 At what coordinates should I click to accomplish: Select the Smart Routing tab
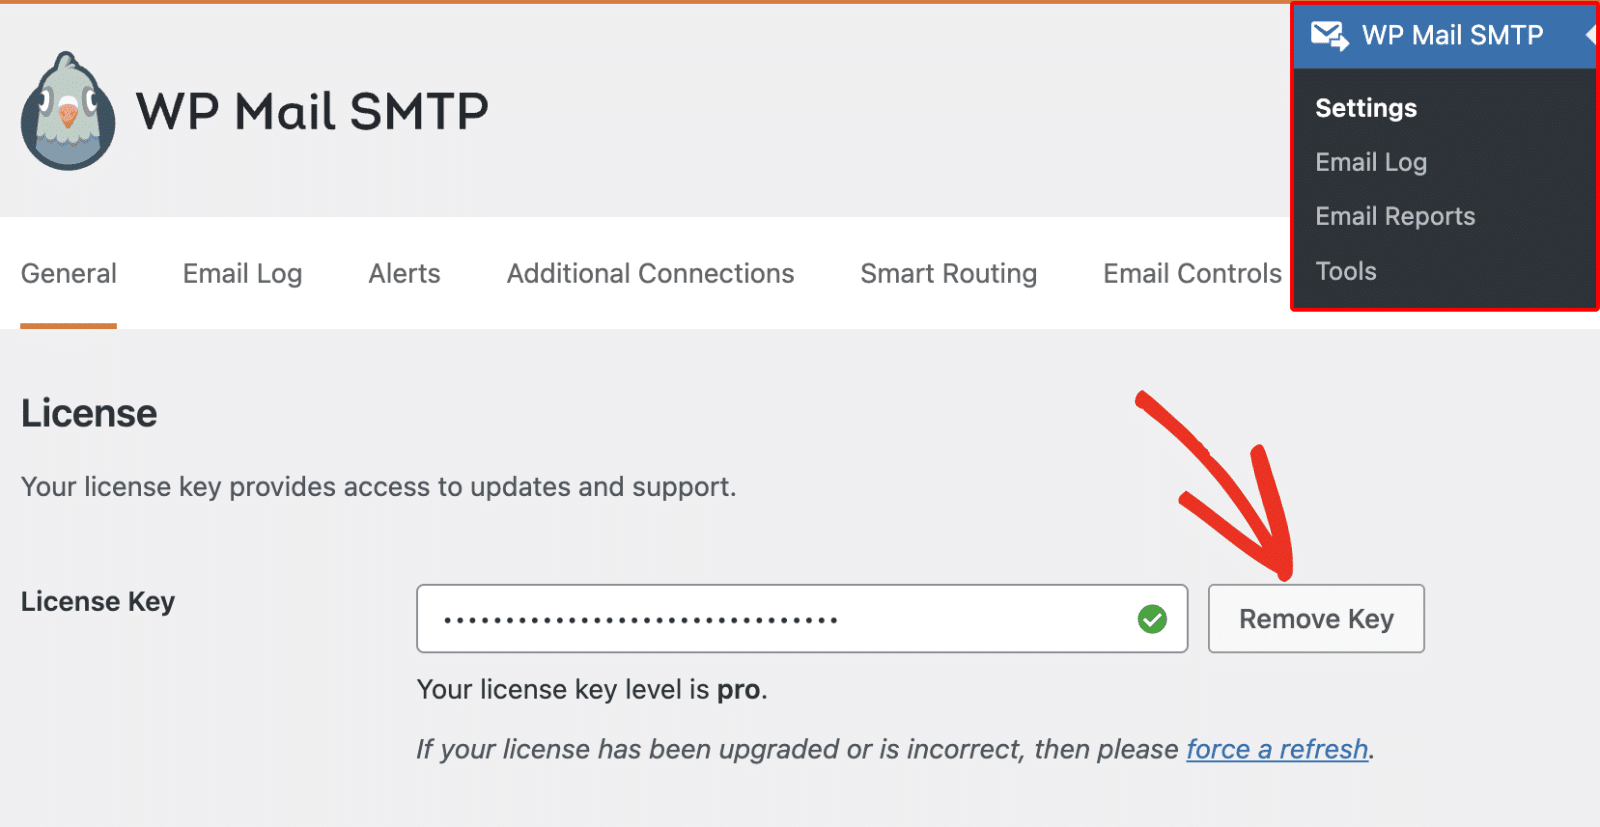tap(948, 273)
